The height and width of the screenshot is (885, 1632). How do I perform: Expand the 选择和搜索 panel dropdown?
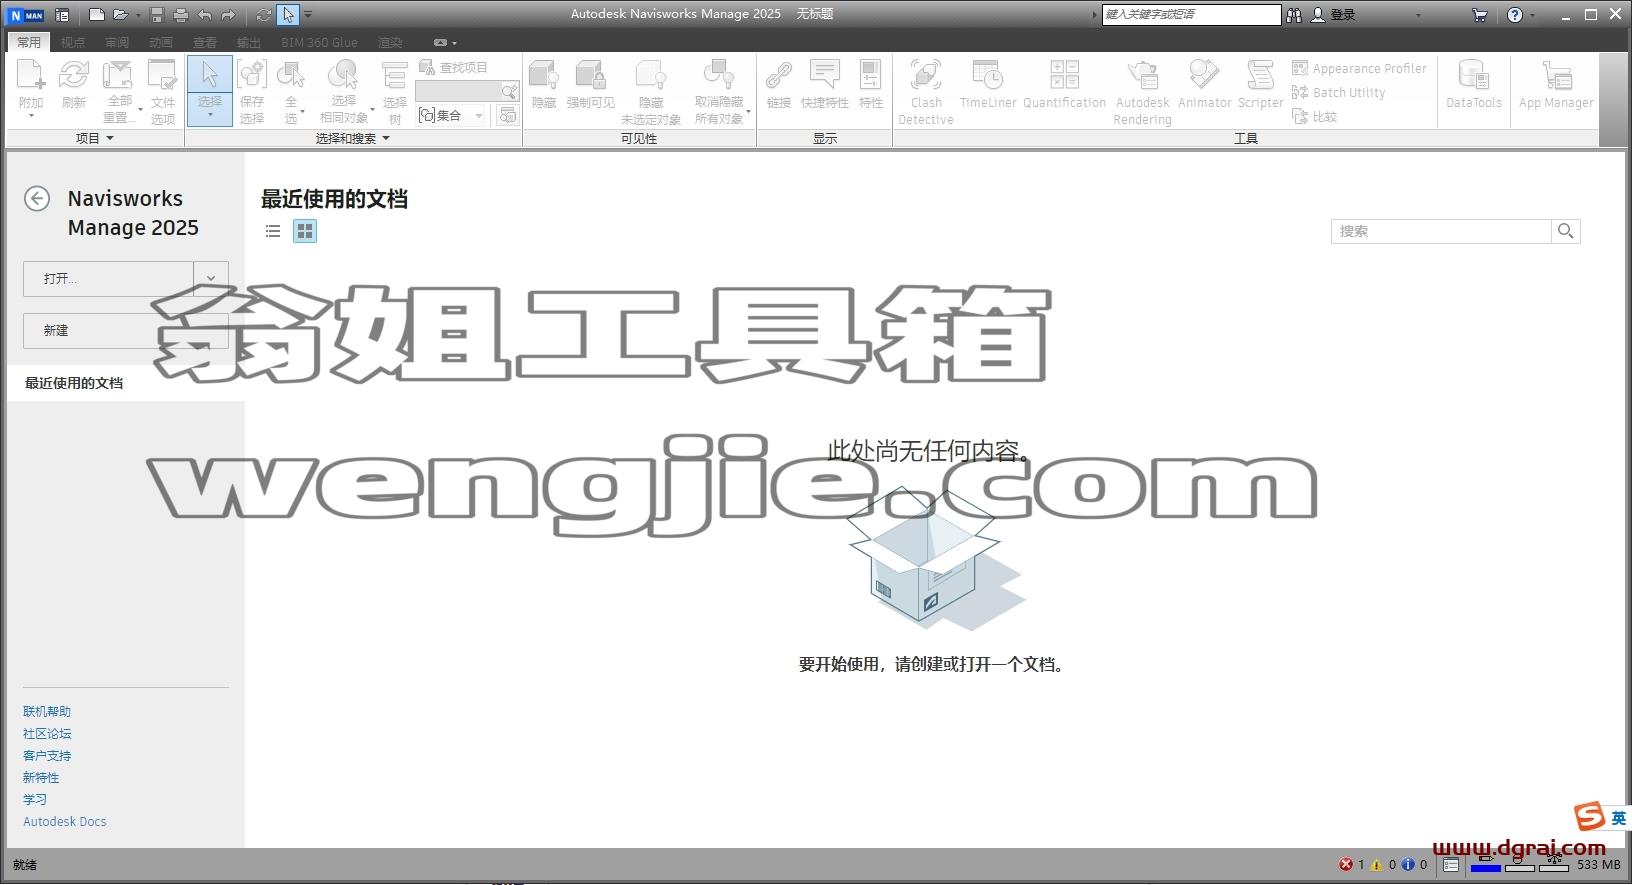pos(386,138)
